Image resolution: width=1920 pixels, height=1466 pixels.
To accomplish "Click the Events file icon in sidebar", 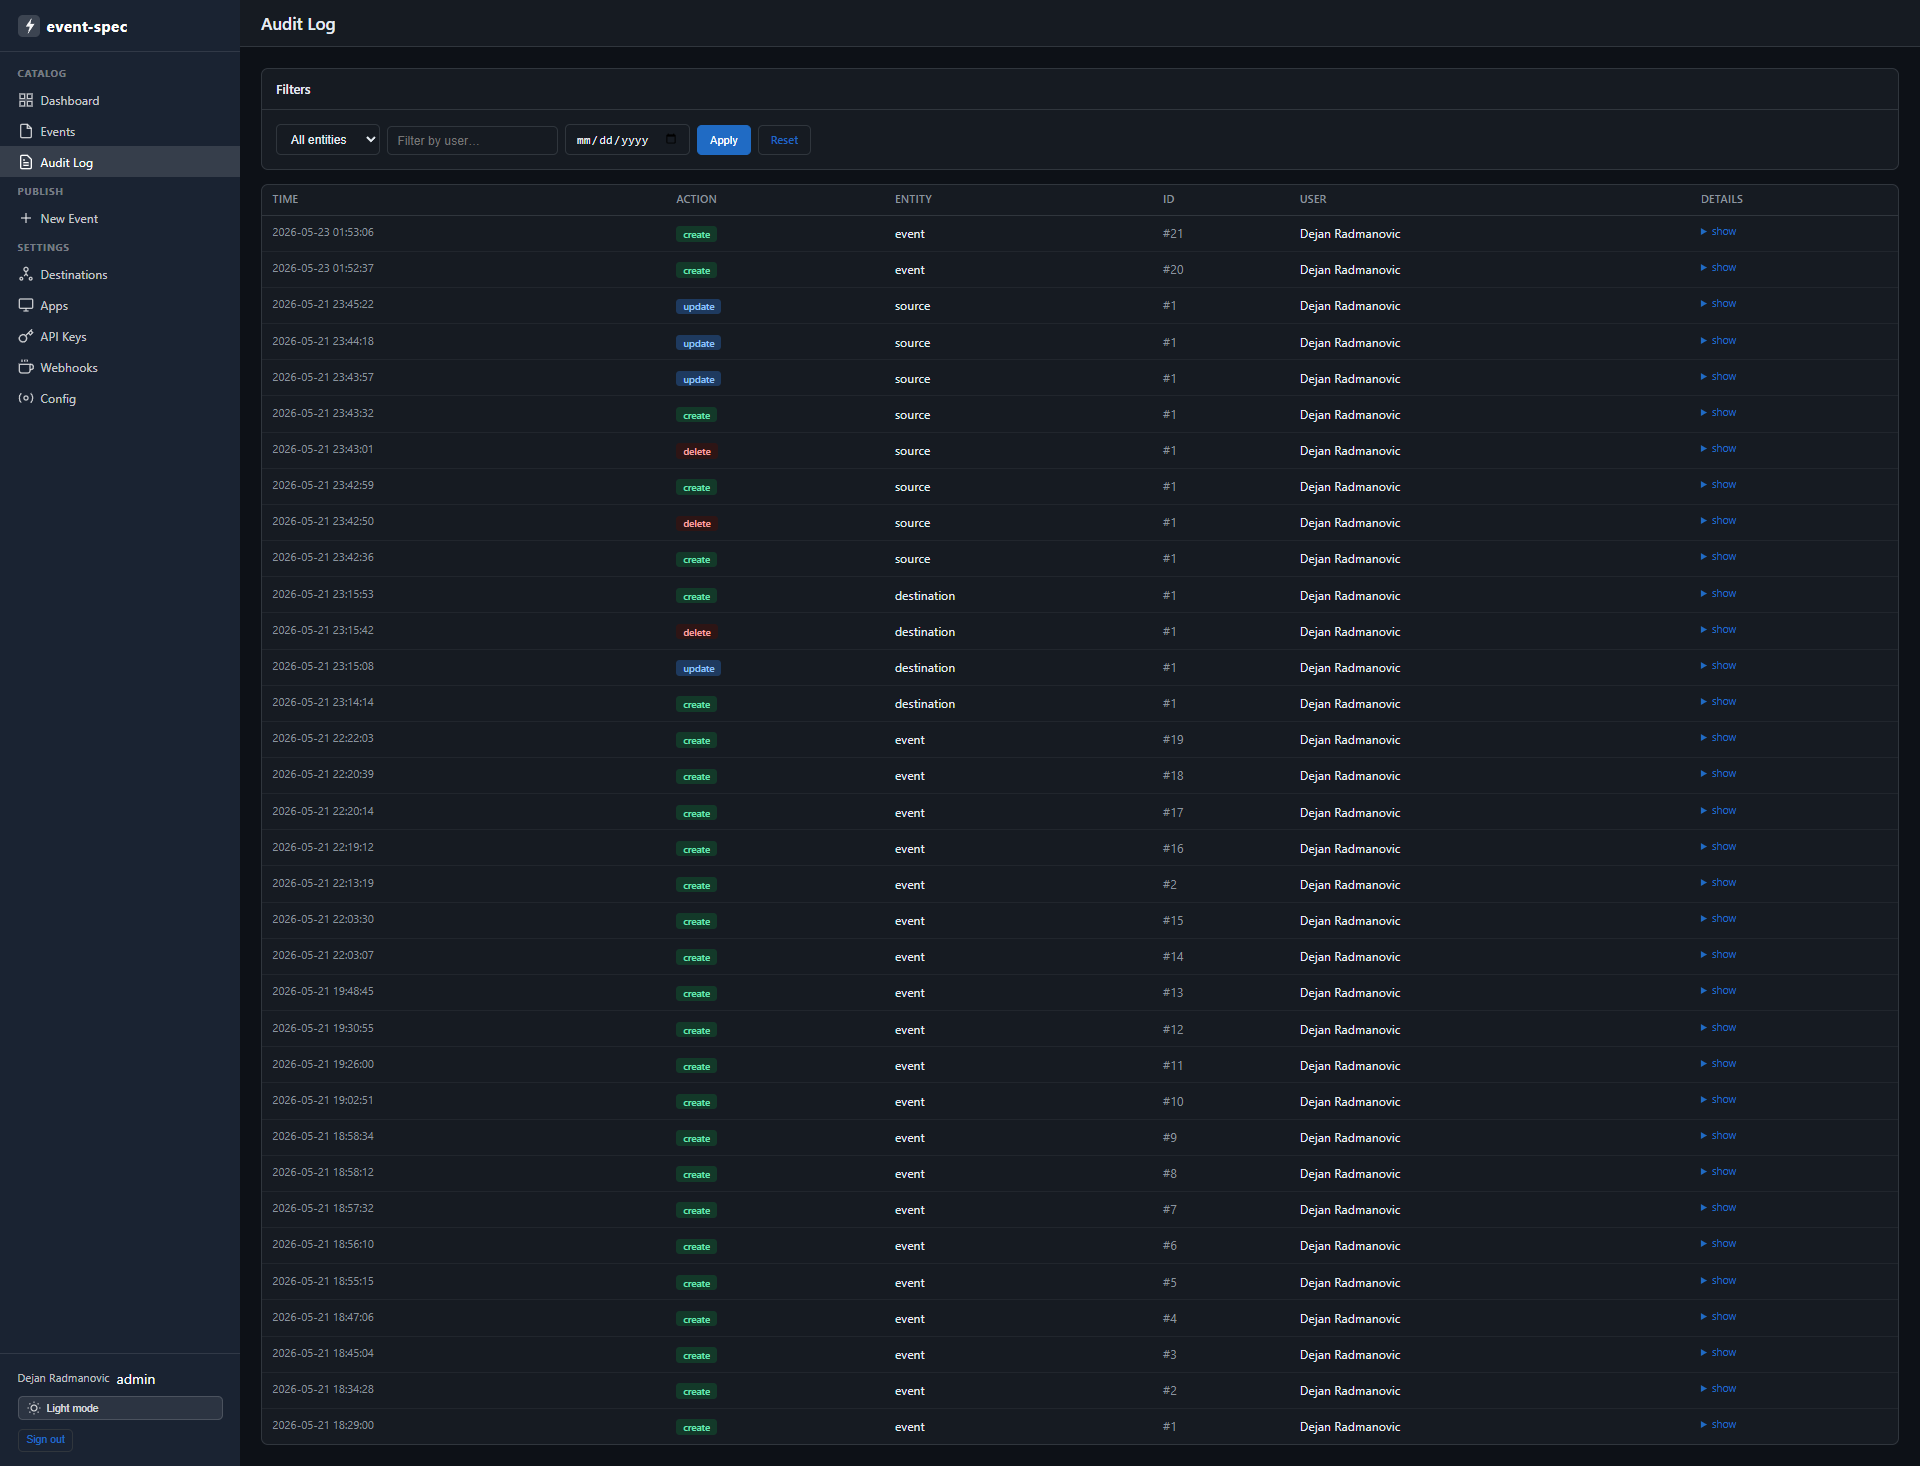I will (x=26, y=131).
